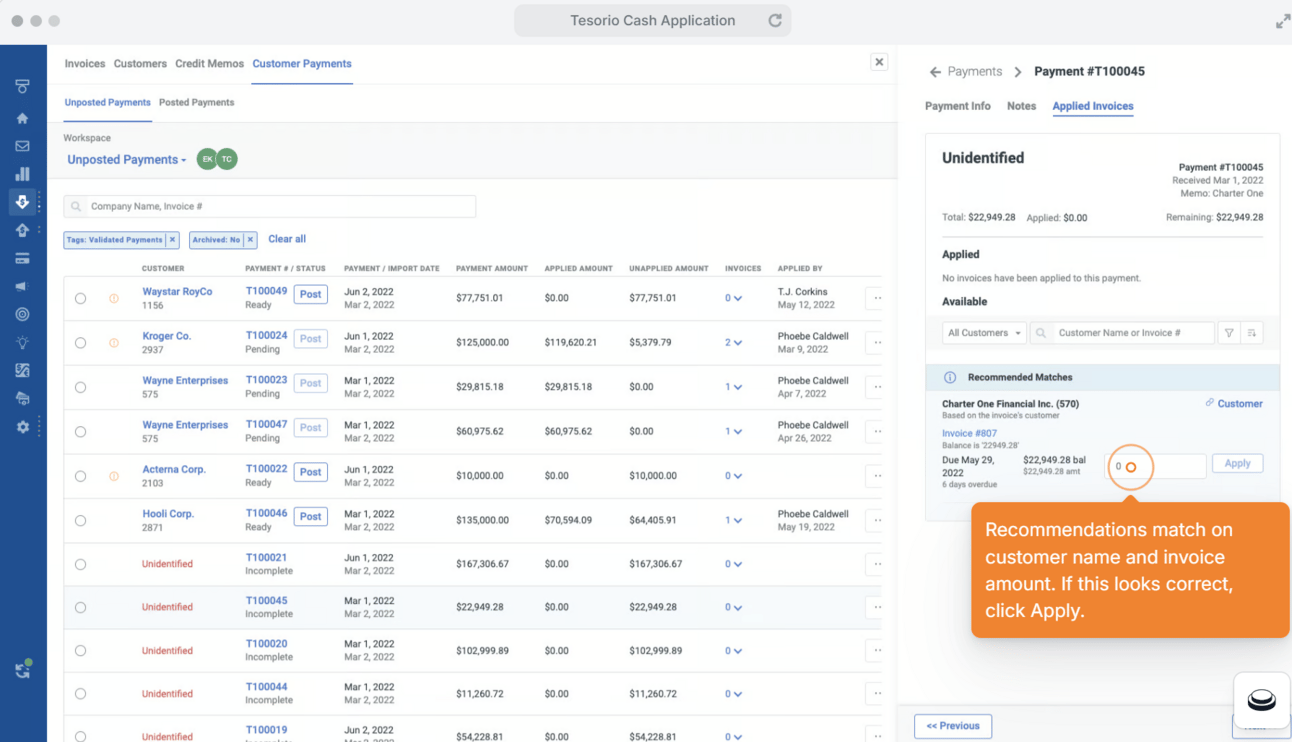The width and height of the screenshot is (1292, 742).
Task: Click the lightbulb icon in the sidebar
Action: click(x=22, y=343)
